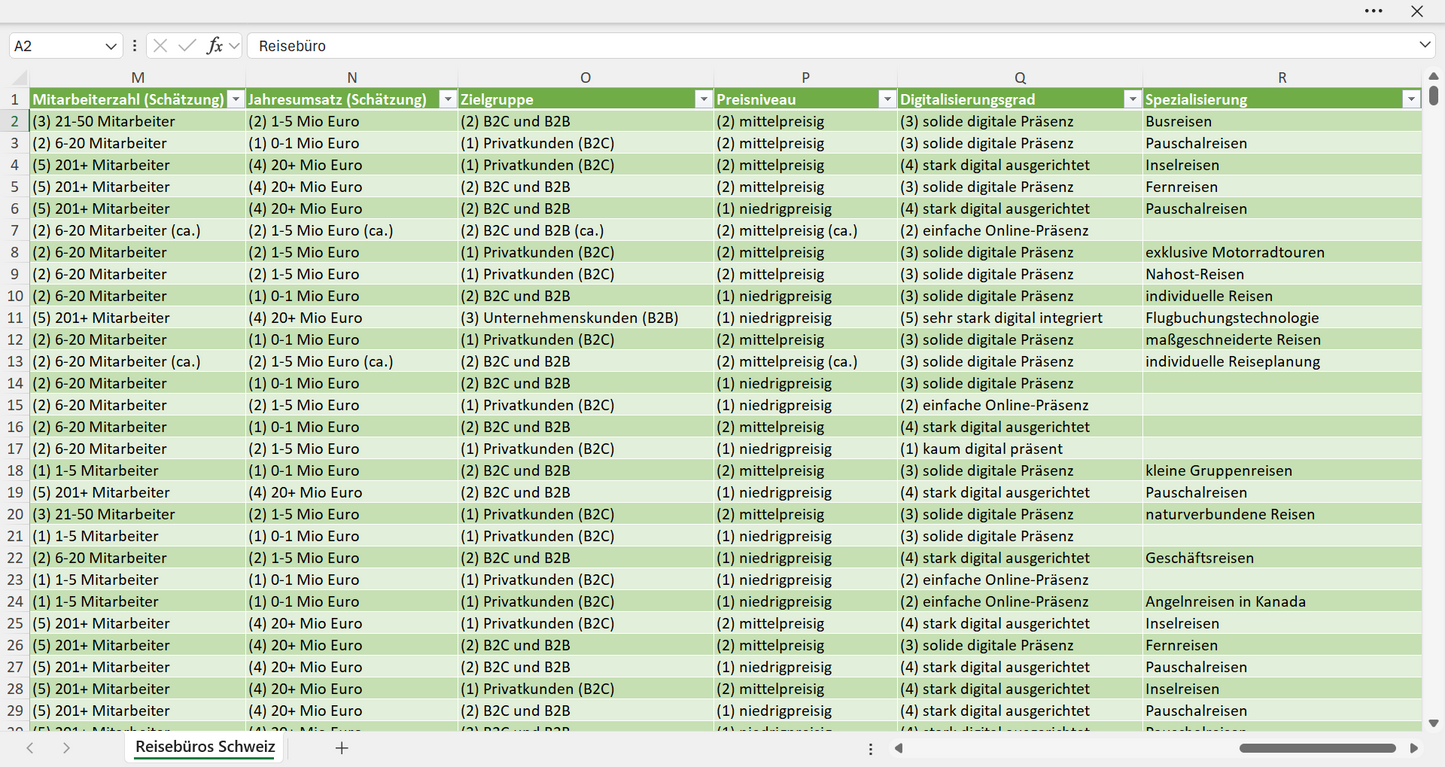The width and height of the screenshot is (1445, 767).
Task: Select '(2) 1-5 Mio Euro (ca.)' in row 7
Action: [x=352, y=231]
